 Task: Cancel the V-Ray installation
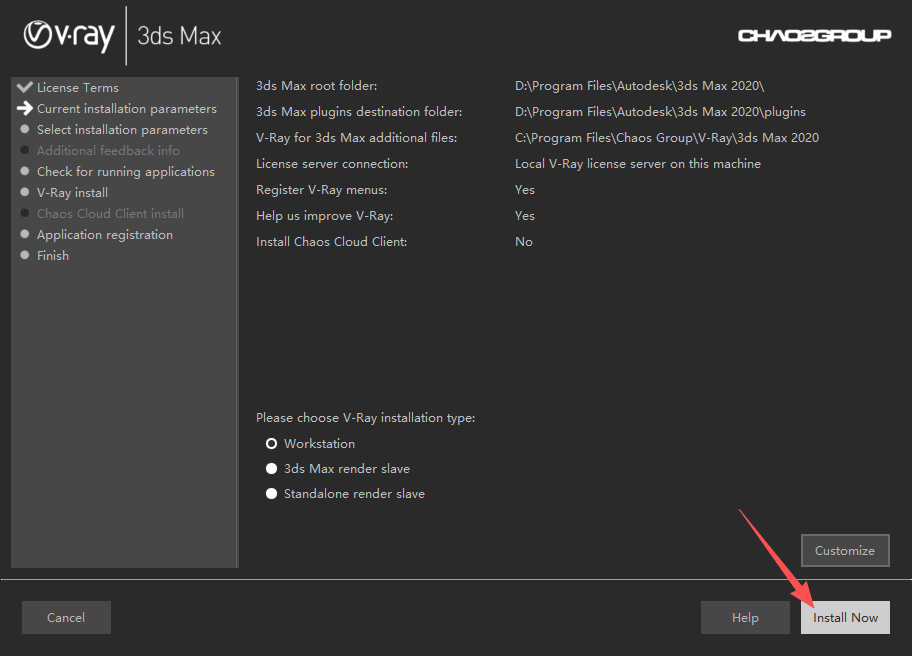pyautogui.click(x=66, y=618)
